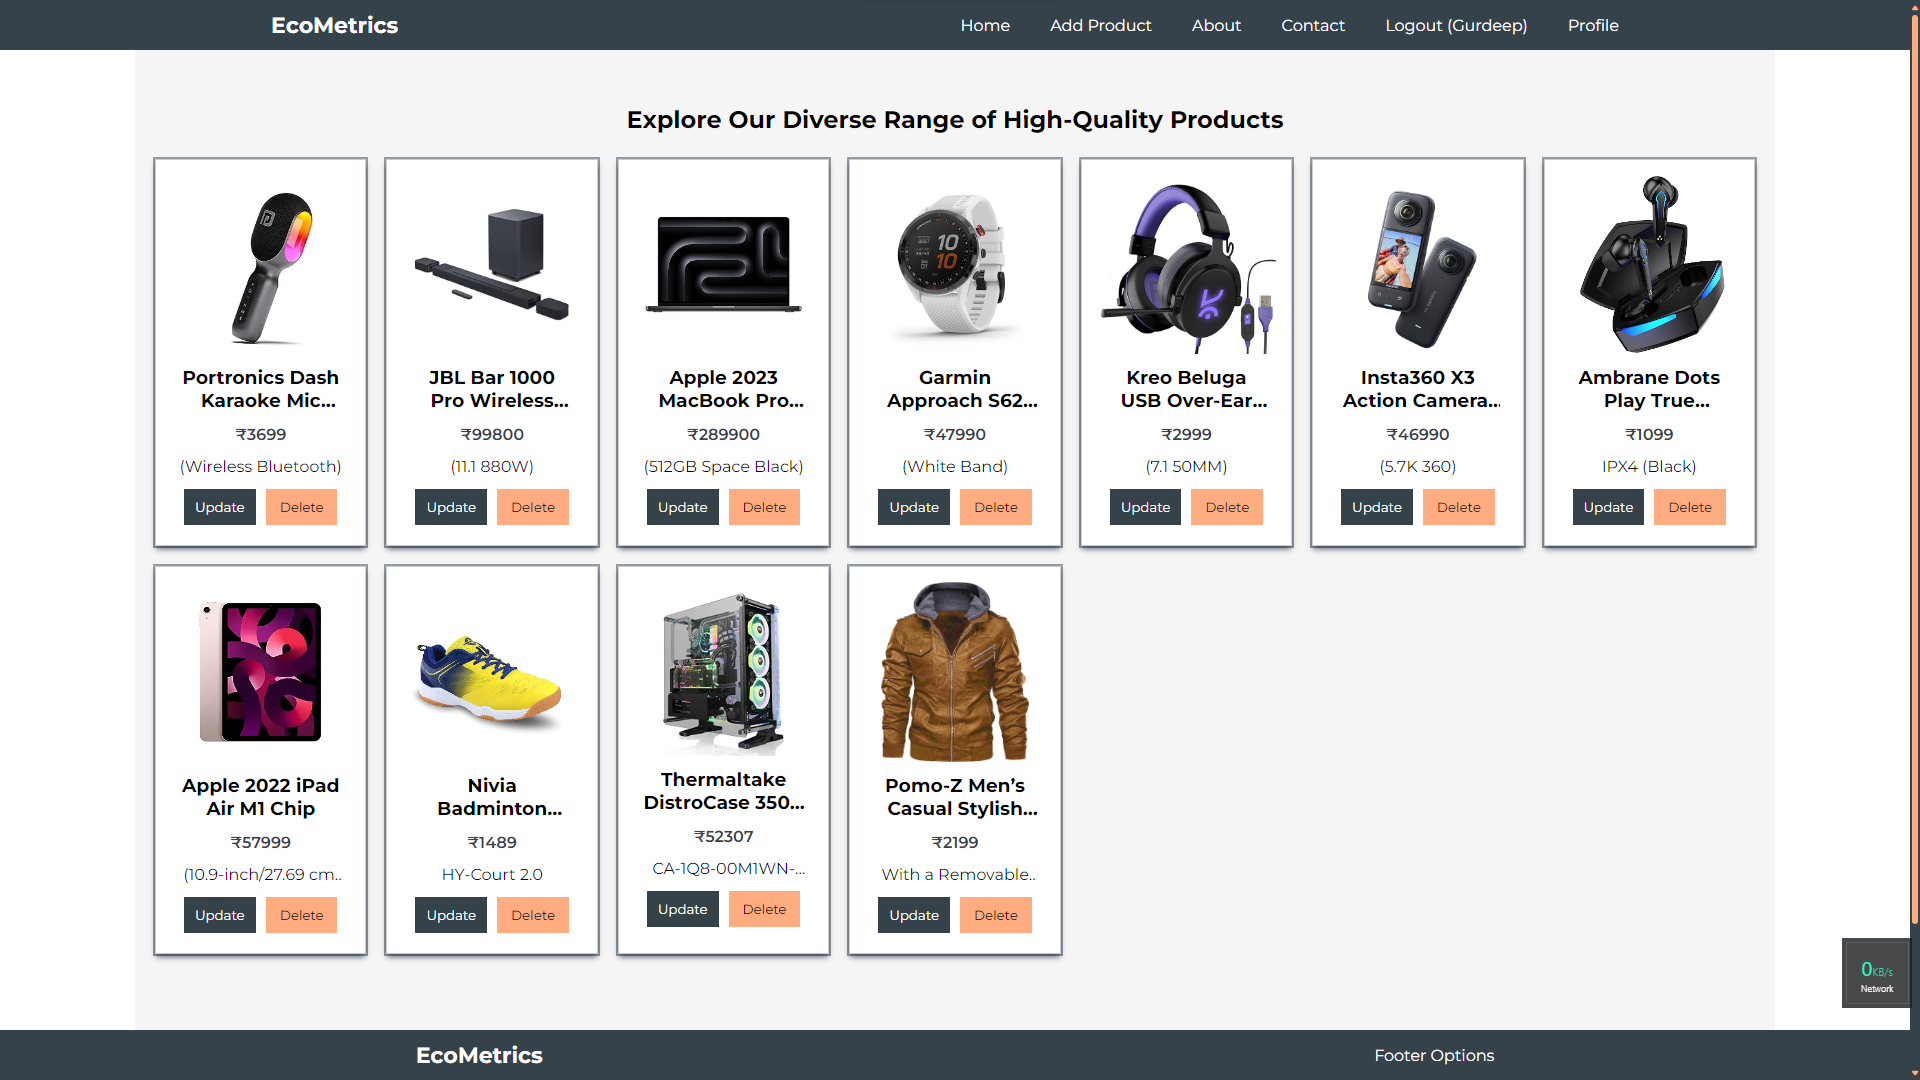
Task: Delete the Kreo Beluga headset
Action: [1227, 507]
